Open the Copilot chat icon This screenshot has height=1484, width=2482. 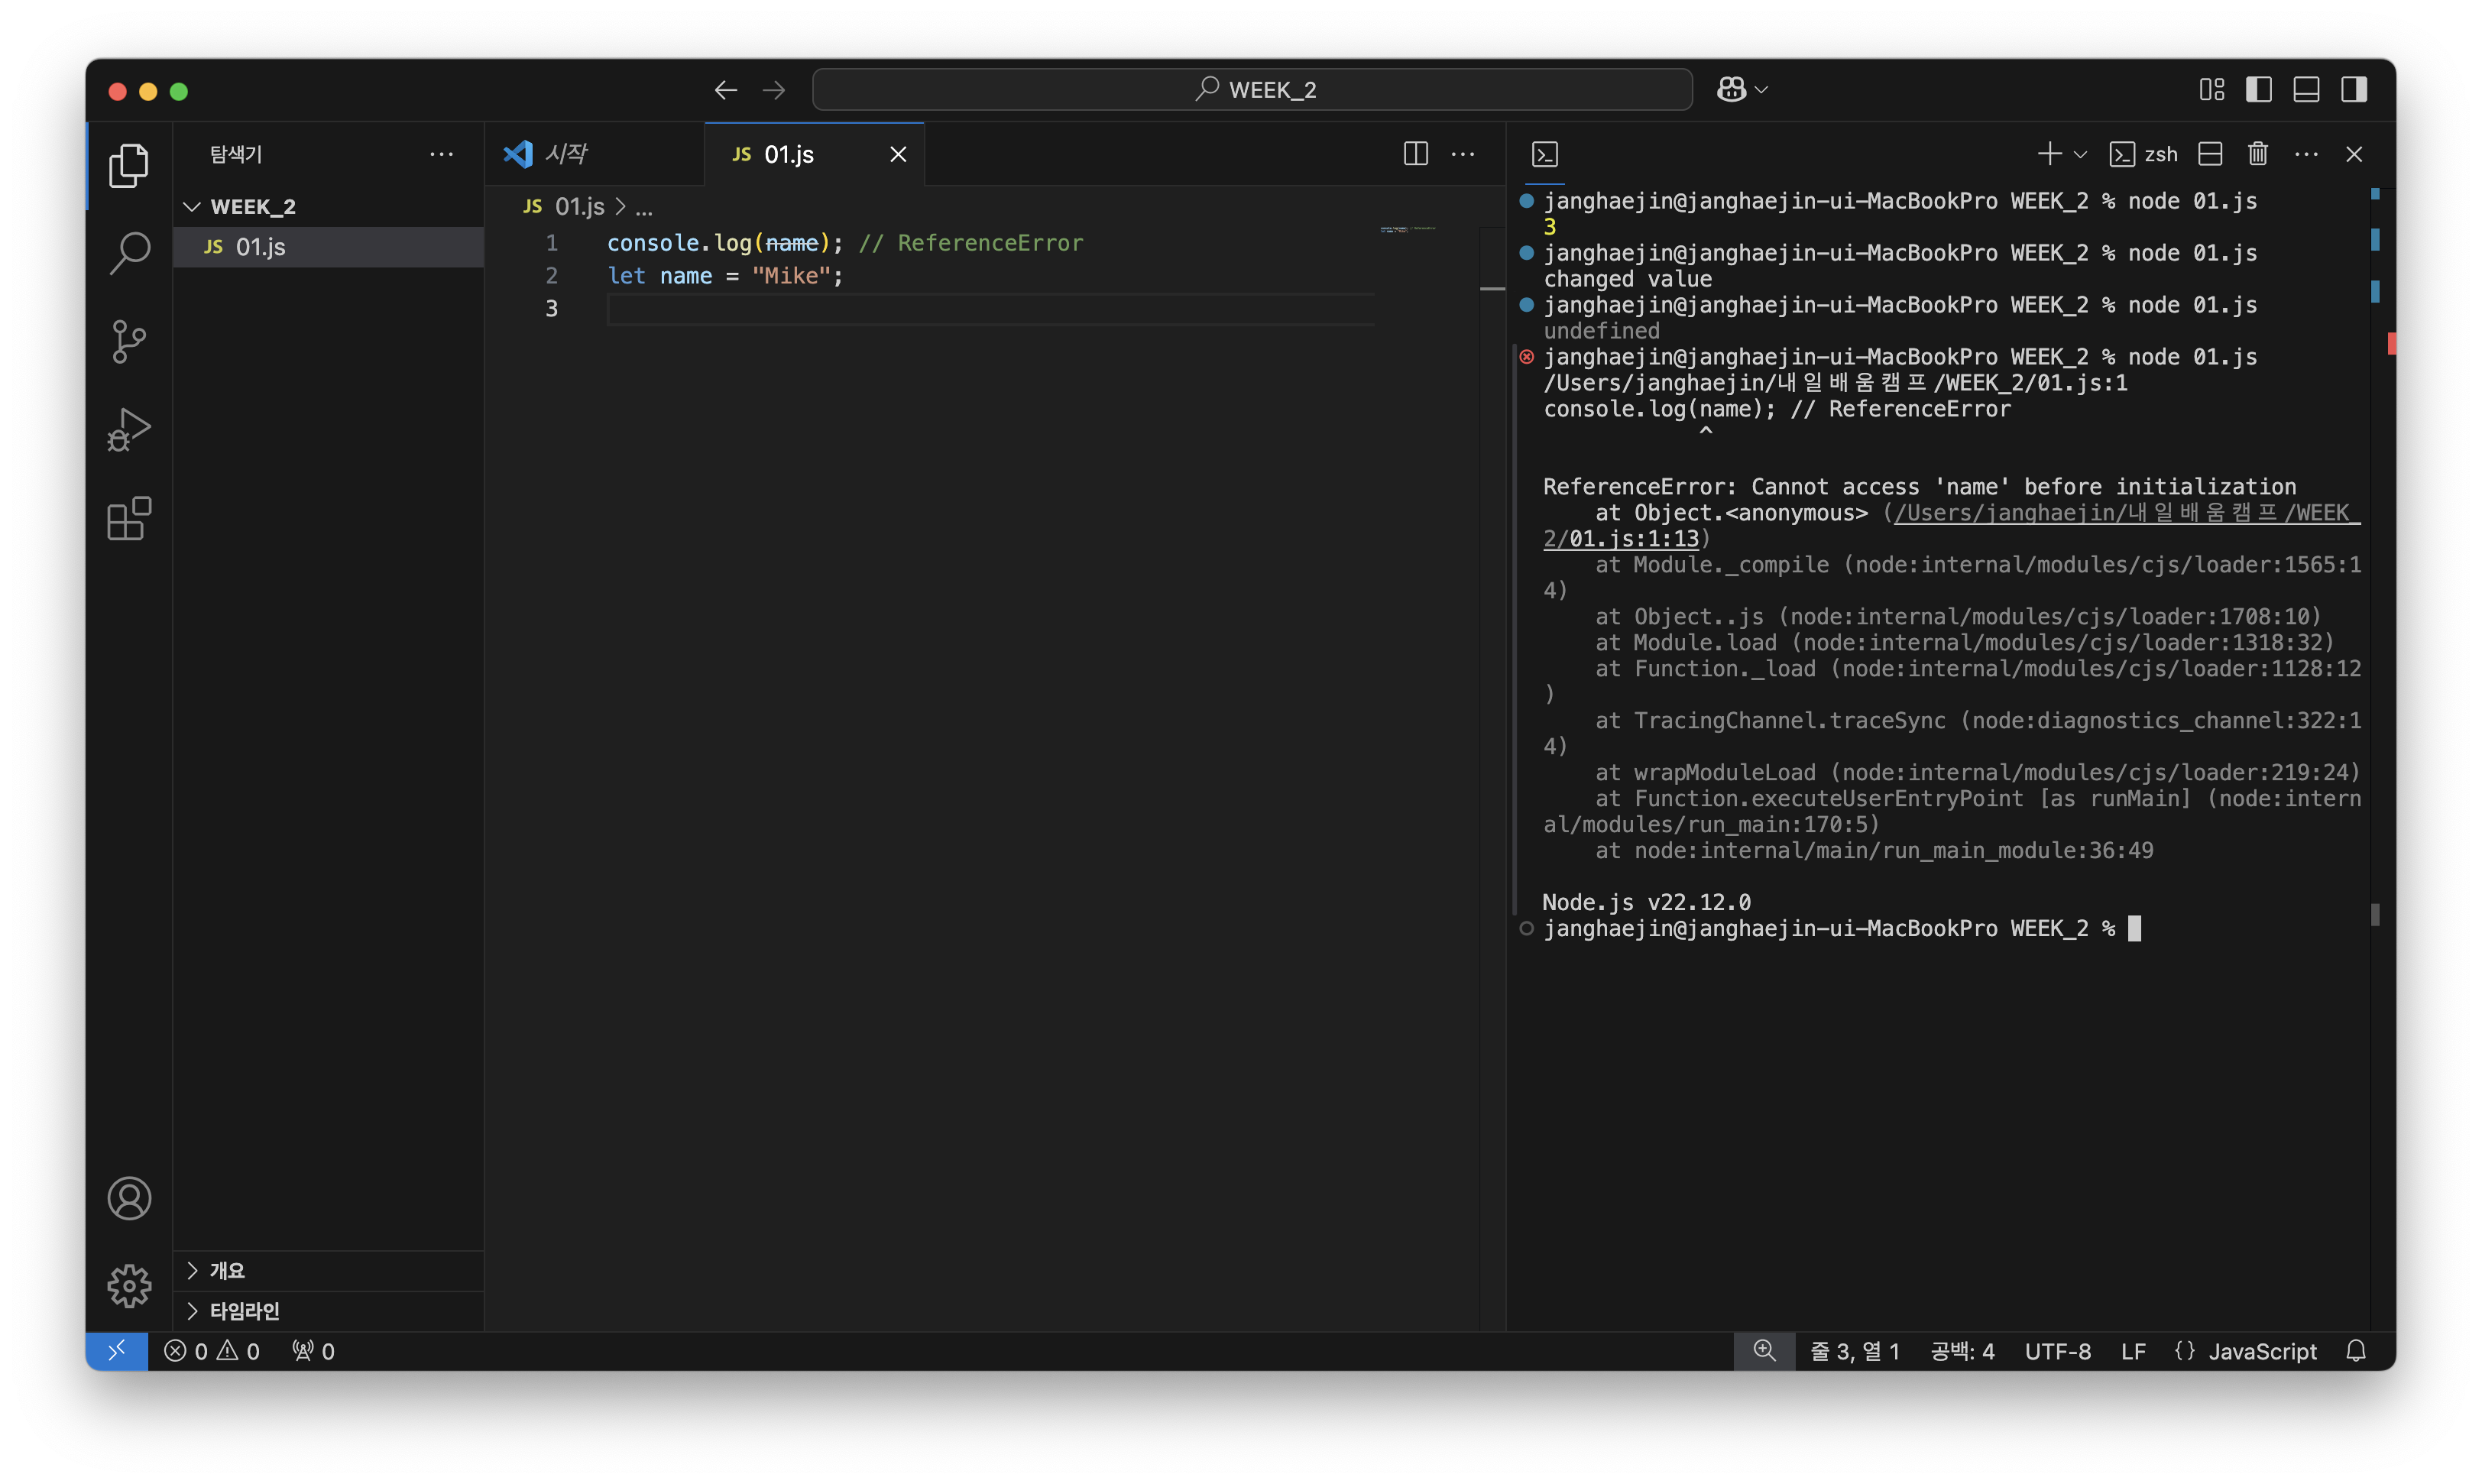pos(1731,90)
